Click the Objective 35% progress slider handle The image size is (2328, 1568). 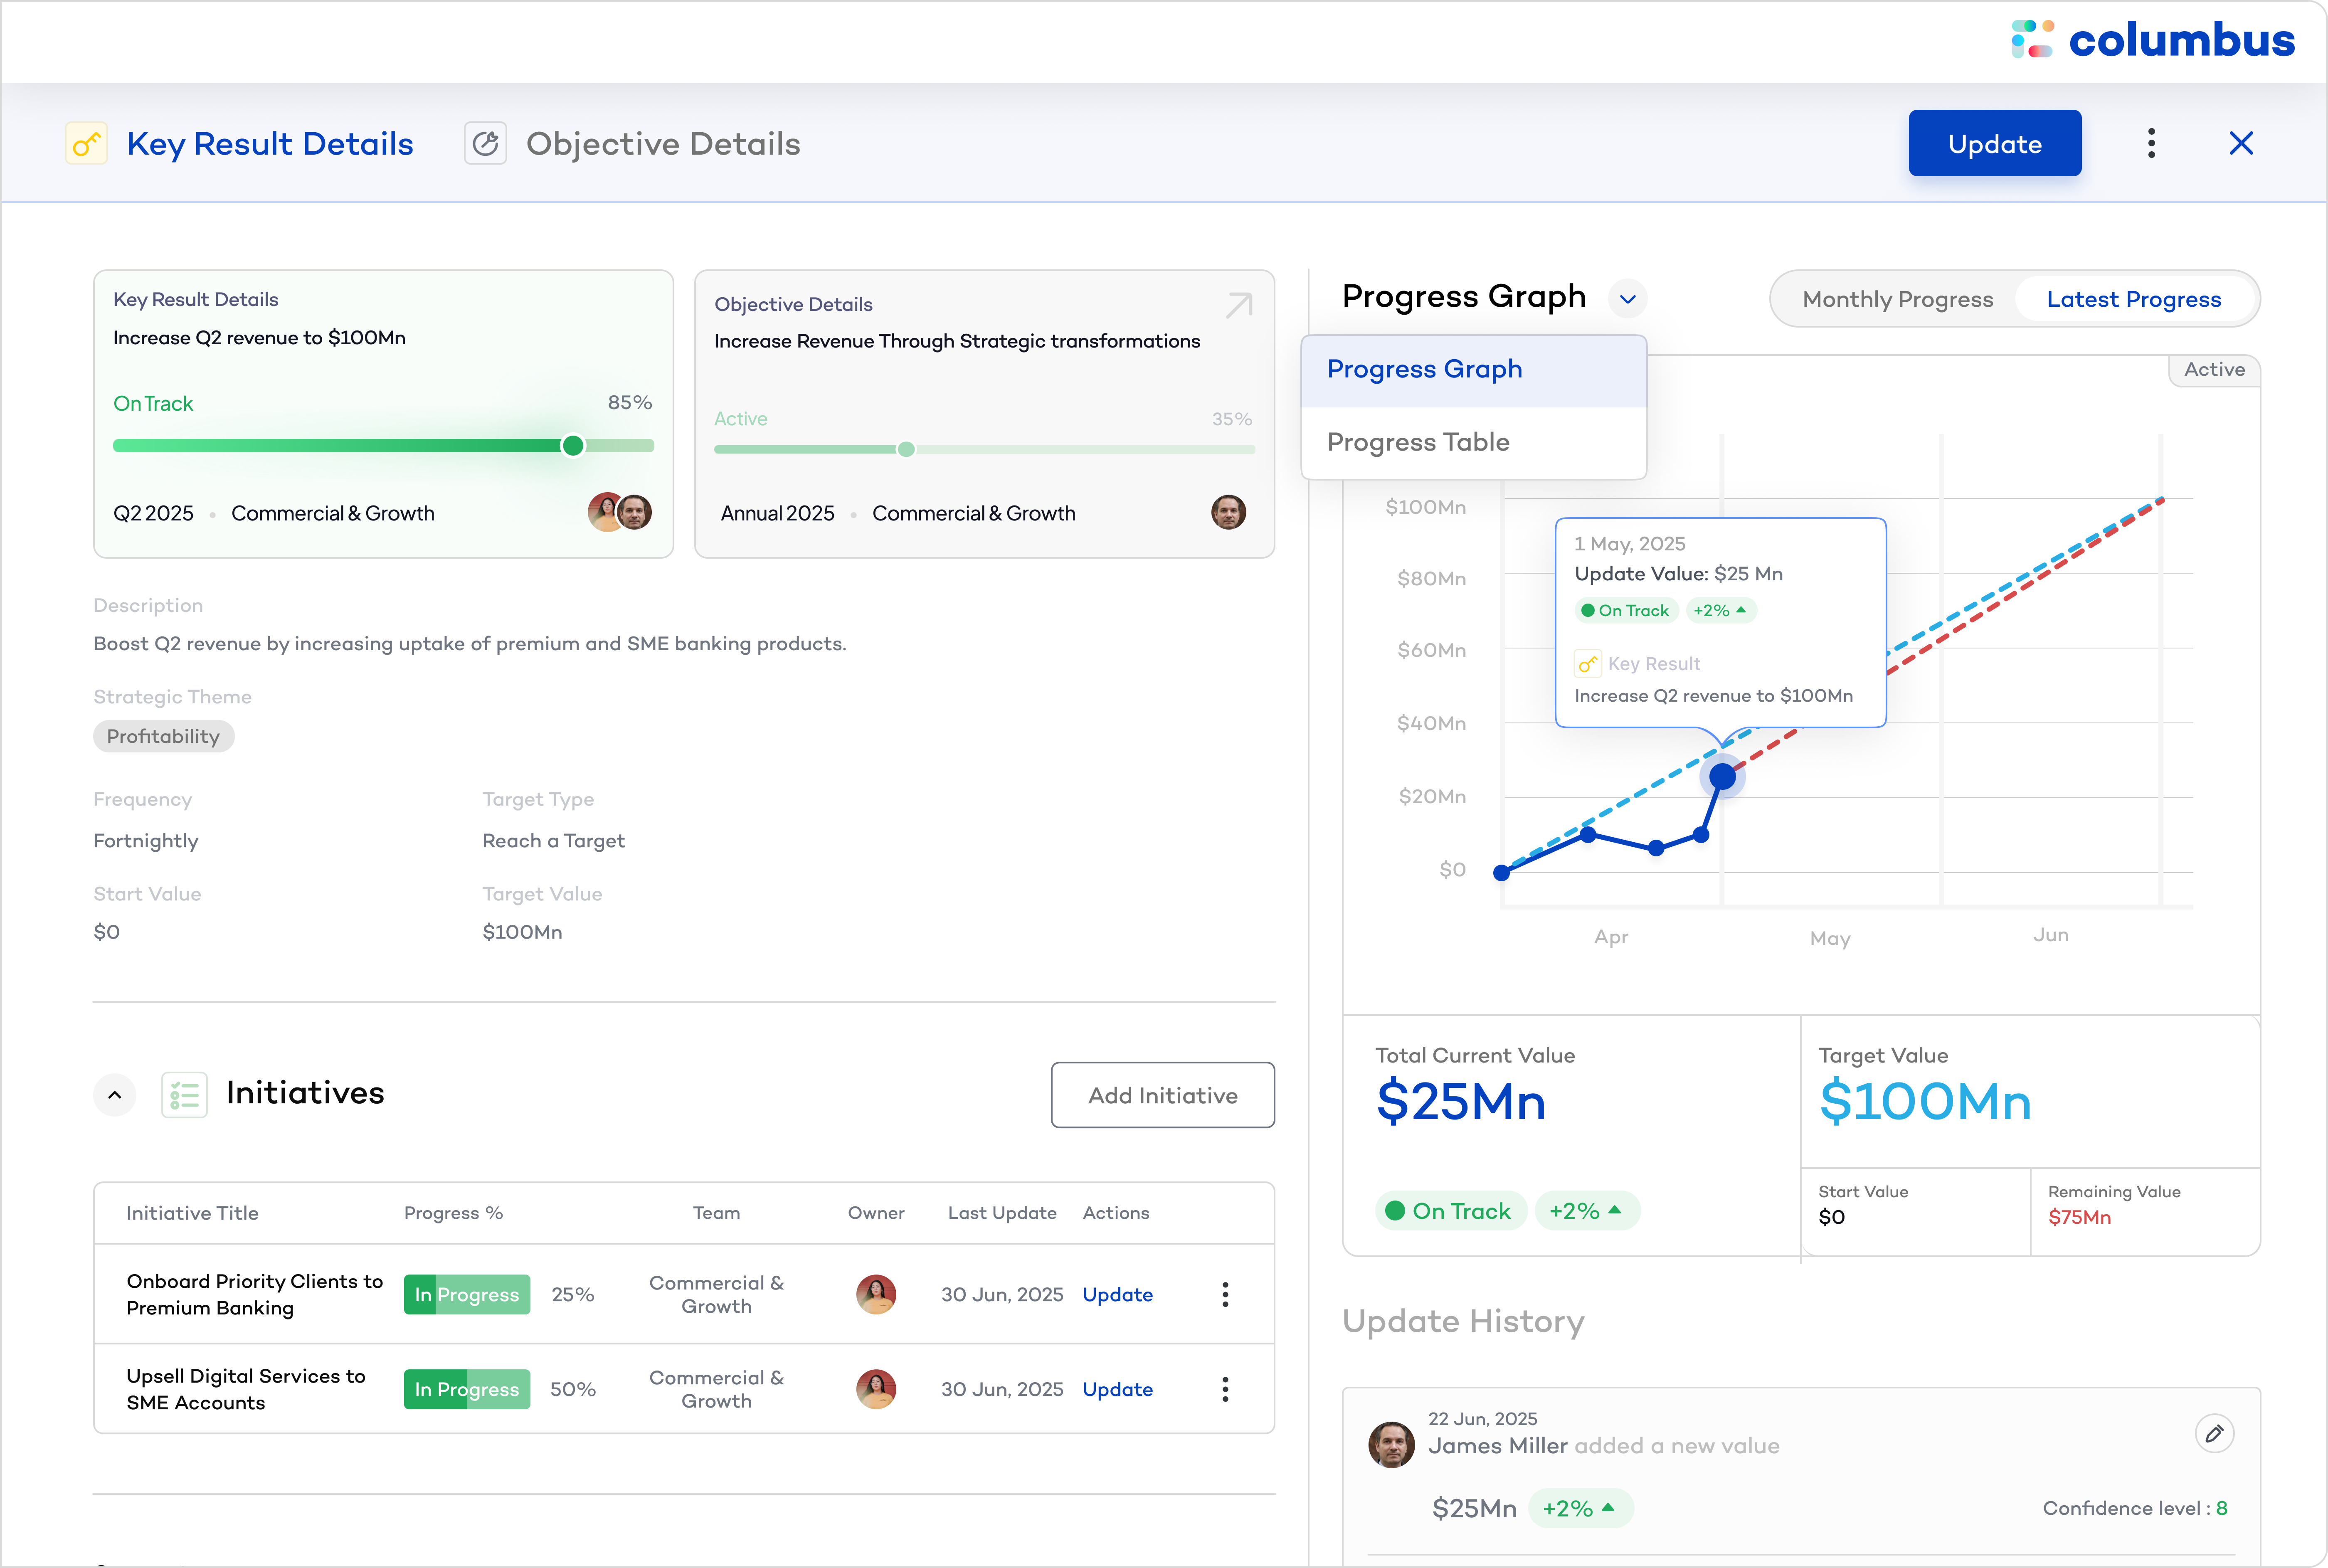pyautogui.click(x=906, y=449)
